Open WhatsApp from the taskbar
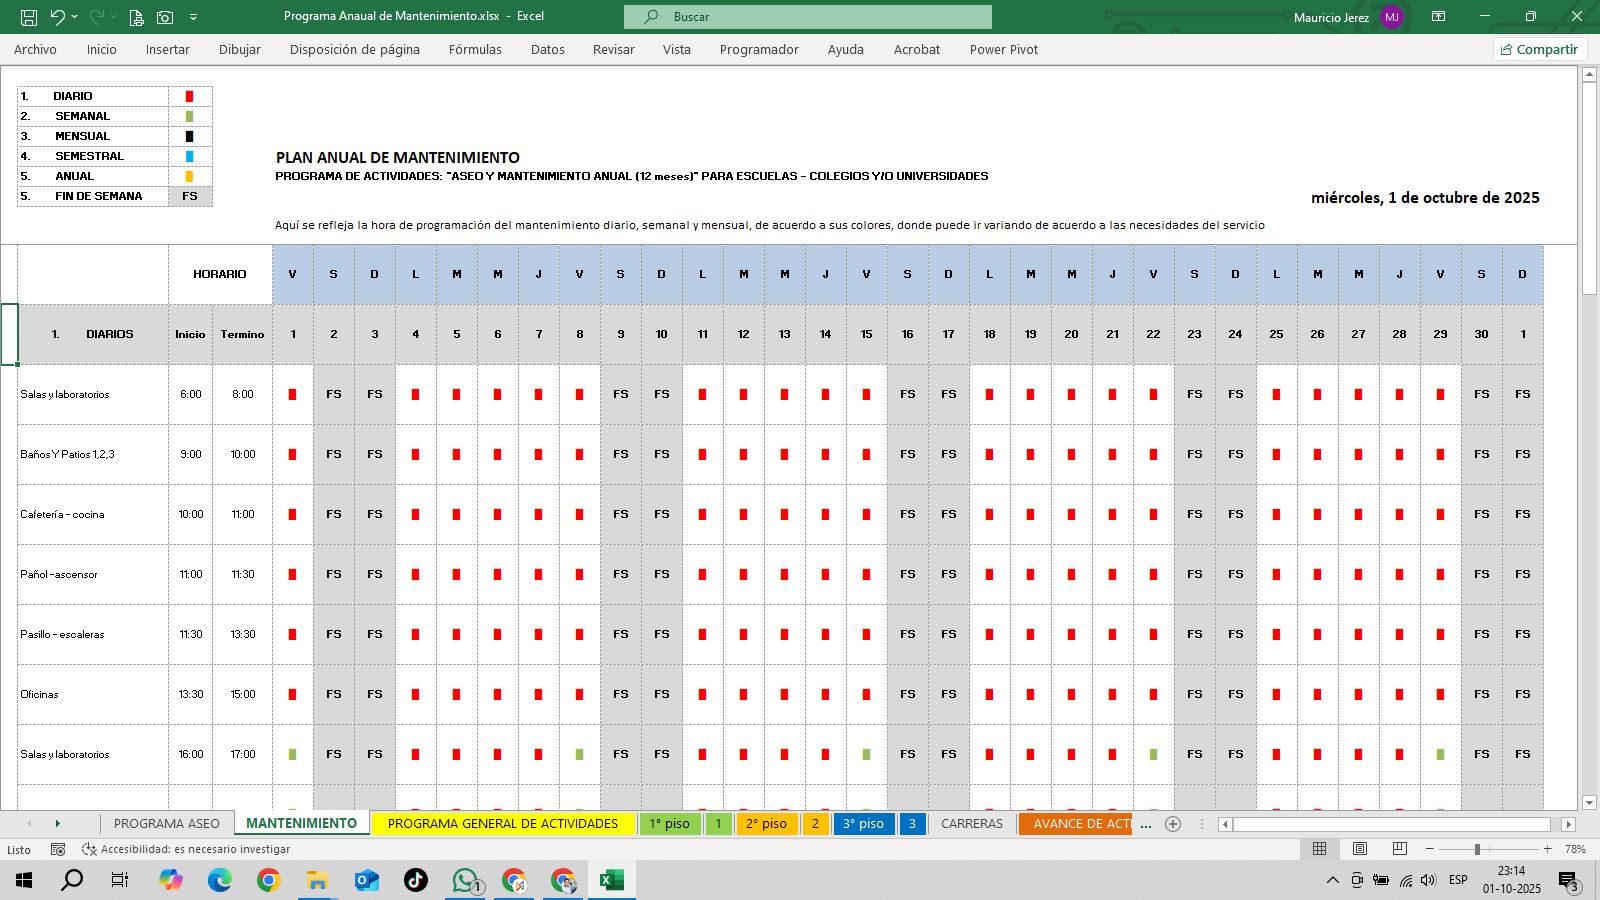Screen dimensions: 1600x900 tap(464, 881)
